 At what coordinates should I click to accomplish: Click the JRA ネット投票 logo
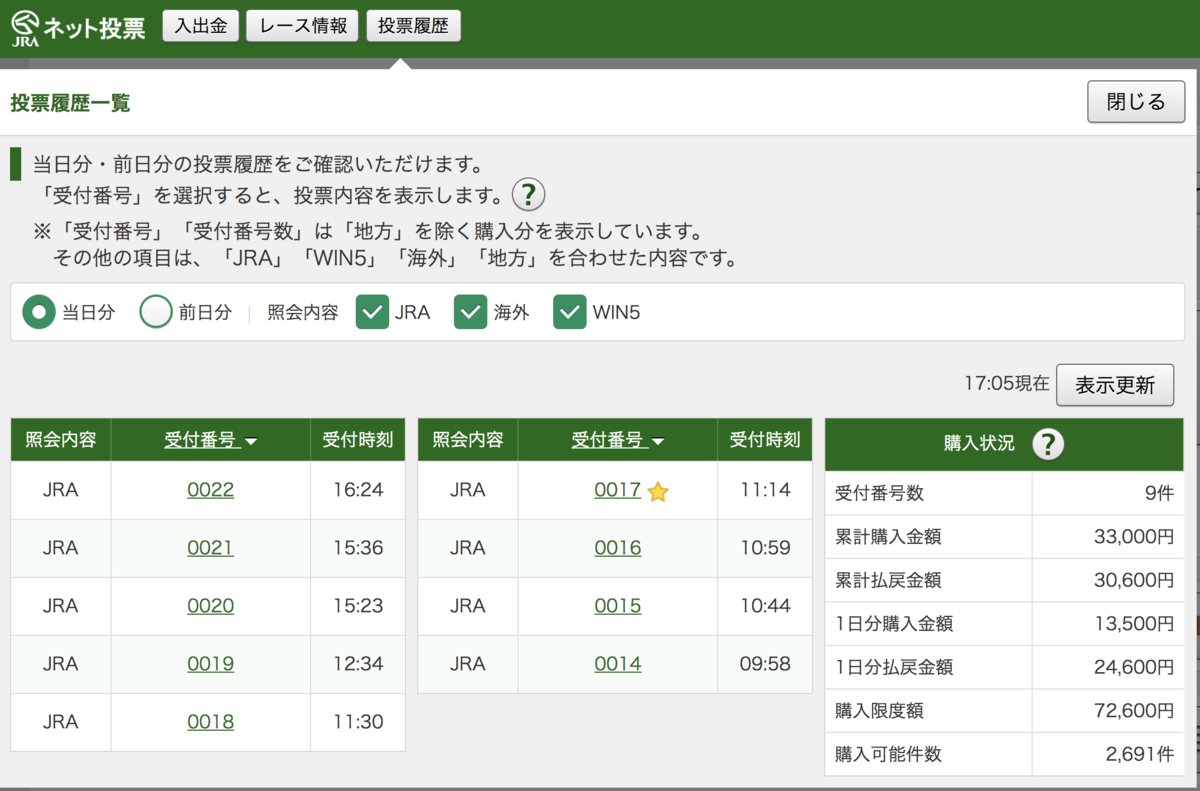pos(79,28)
